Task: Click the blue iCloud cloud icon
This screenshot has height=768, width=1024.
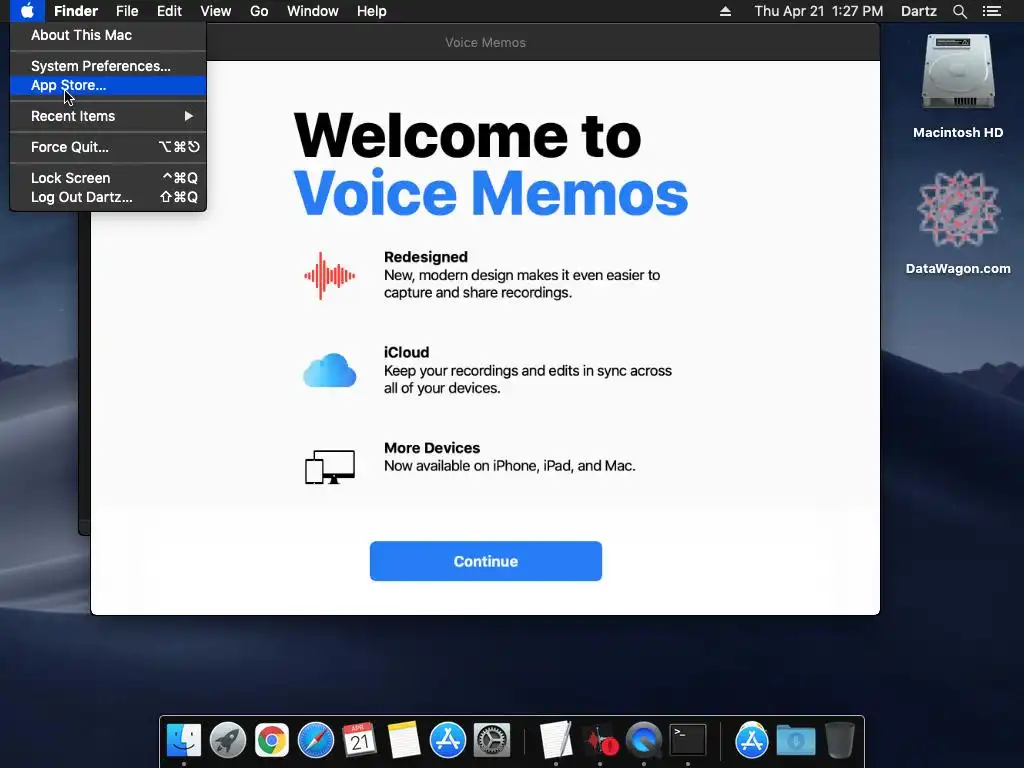Action: coord(330,370)
